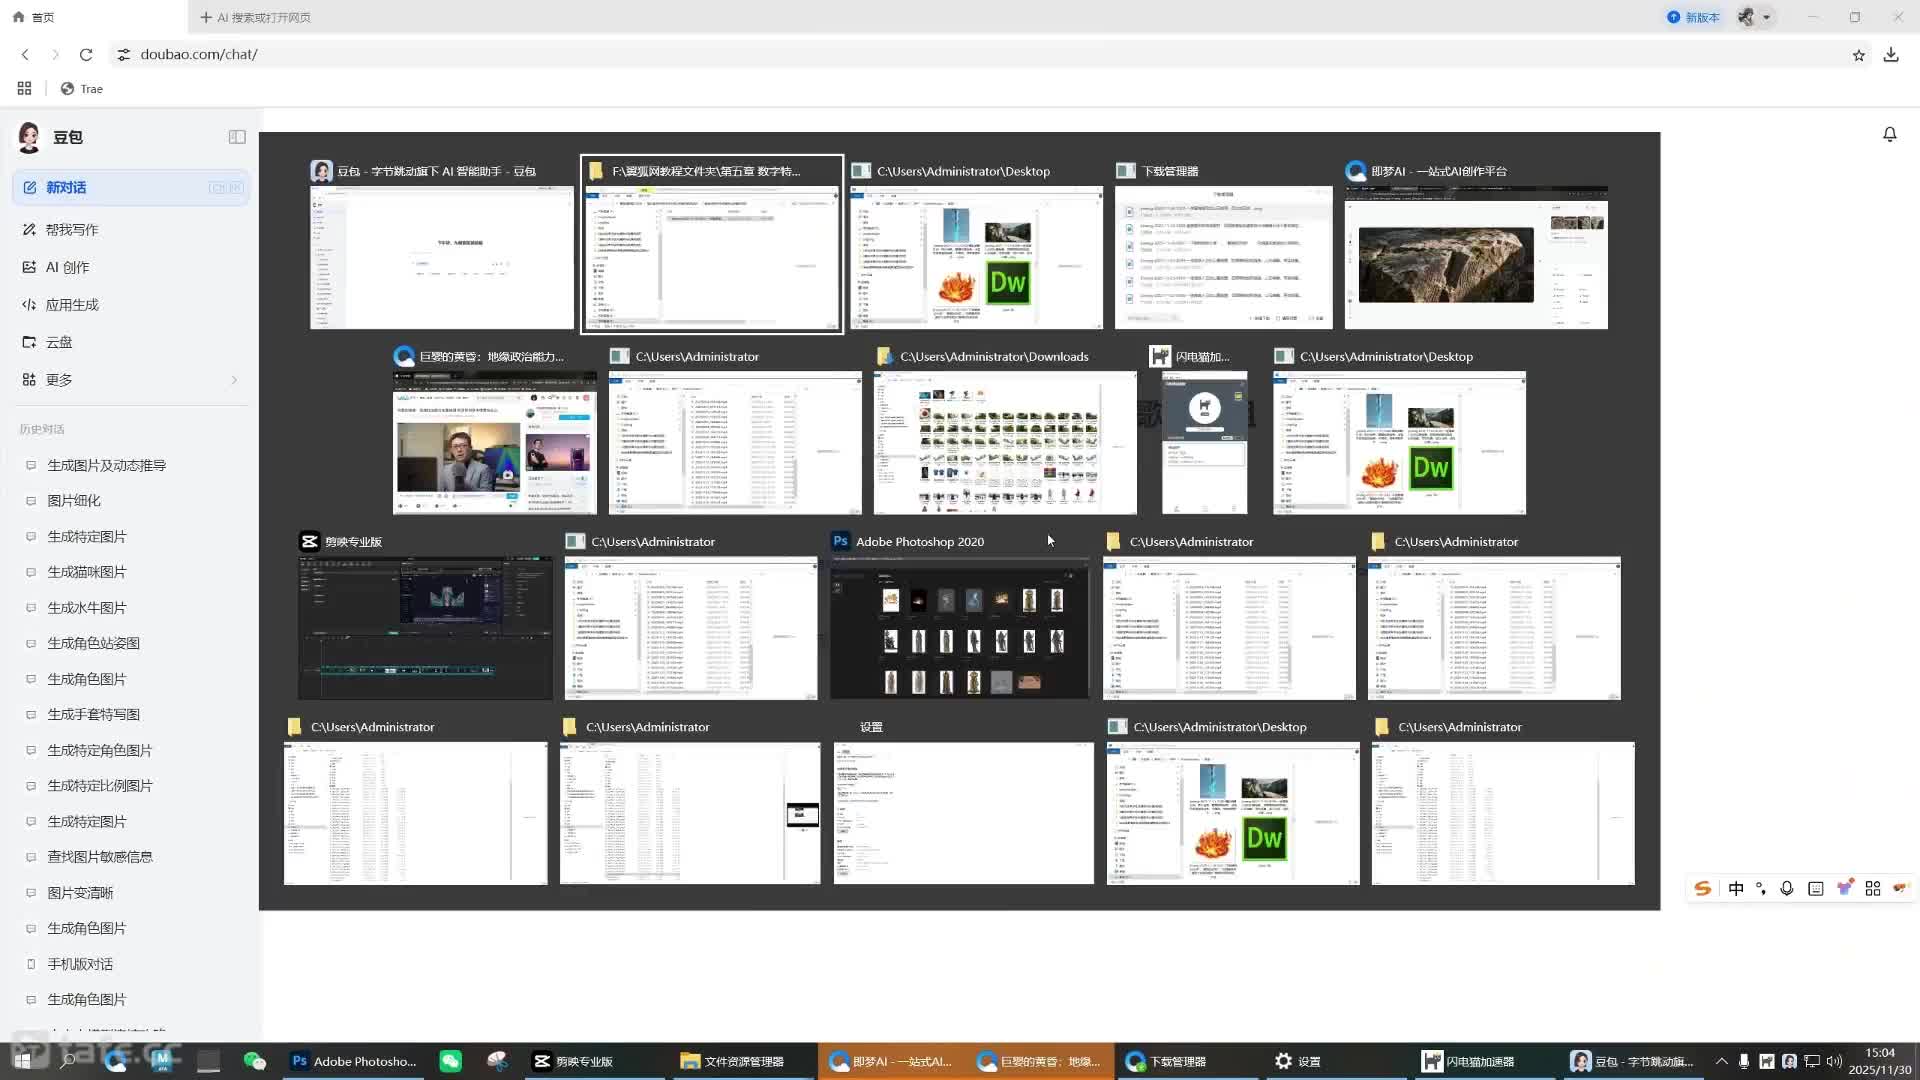1920x1080 pixels.
Task: Open history chat 生成猫咪图片
Action: click(x=87, y=572)
